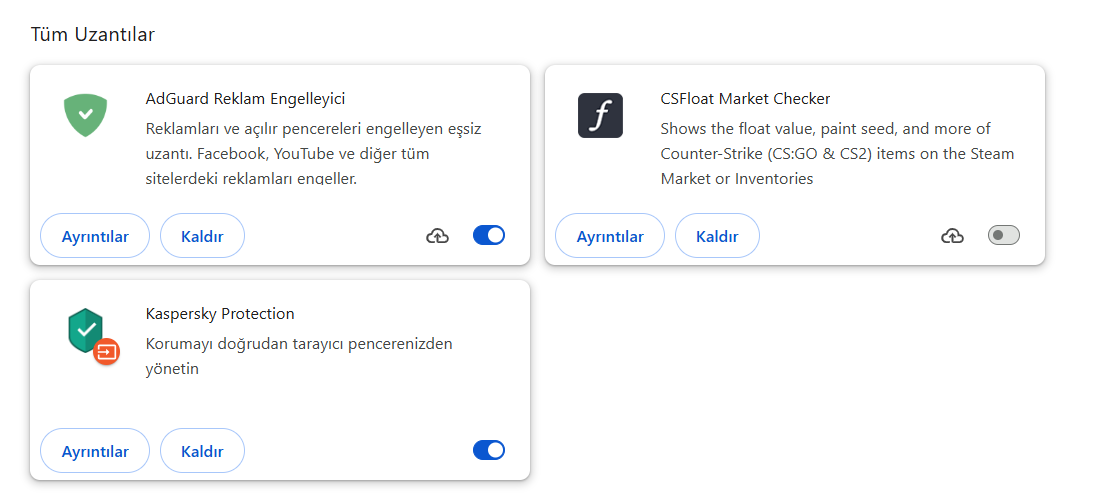Click the CSFloat Market Checker title text
Image resolution: width=1102 pixels, height=498 pixels.
745,99
